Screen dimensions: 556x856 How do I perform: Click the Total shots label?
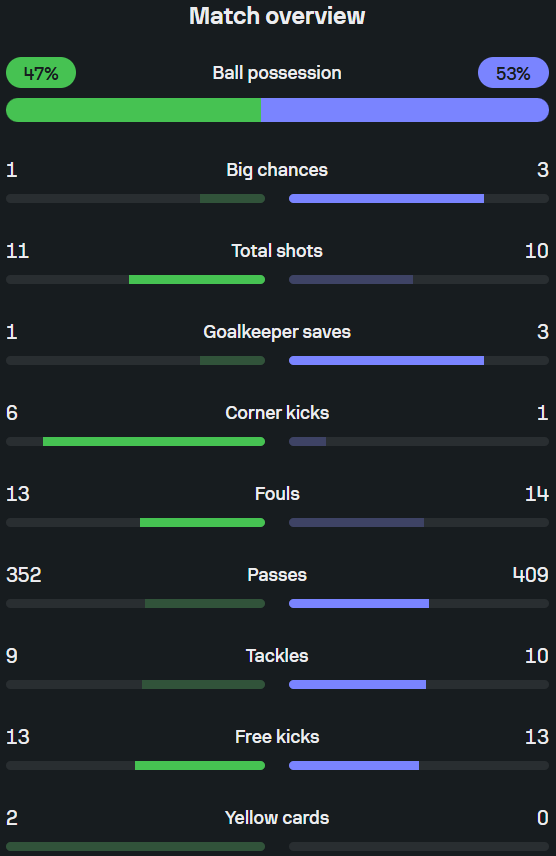pyautogui.click(x=277, y=251)
